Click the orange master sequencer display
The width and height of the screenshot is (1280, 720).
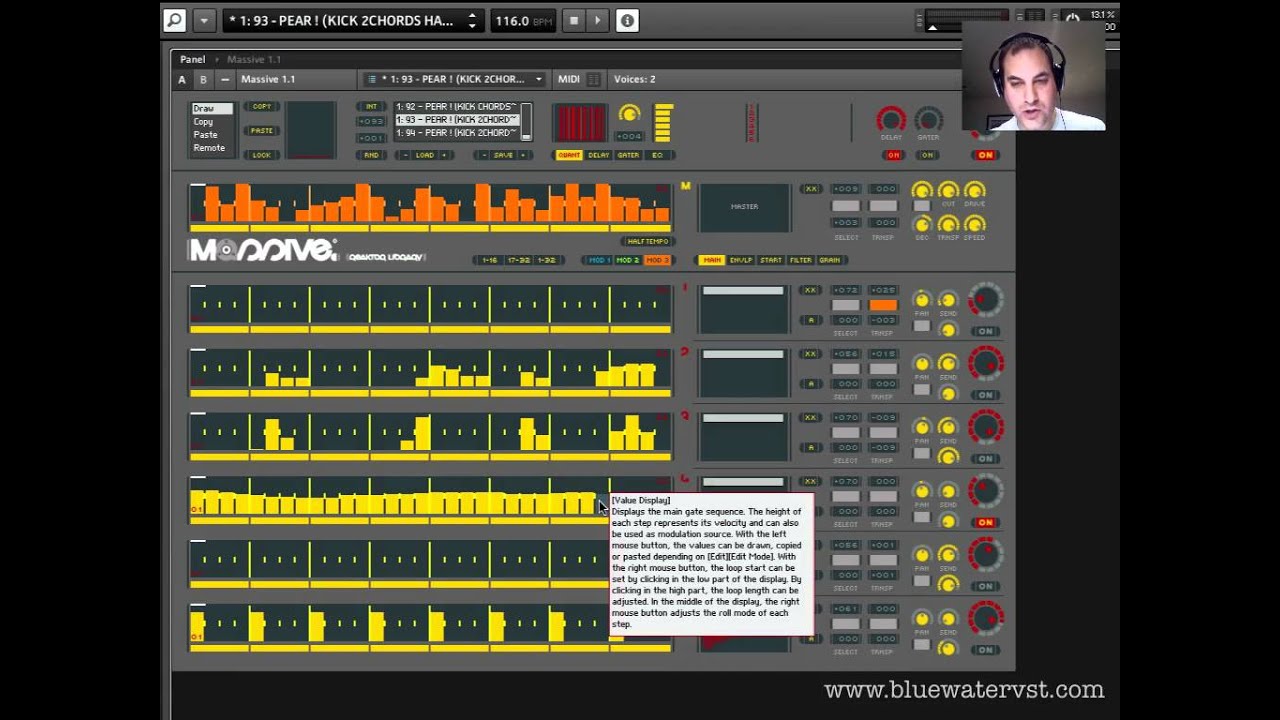point(430,203)
